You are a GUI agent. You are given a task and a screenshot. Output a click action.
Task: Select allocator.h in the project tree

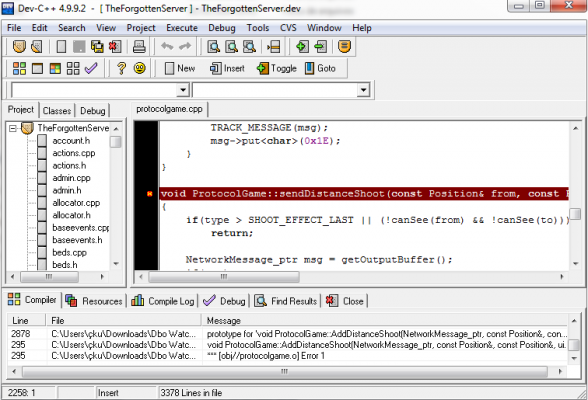pyautogui.click(x=71, y=215)
